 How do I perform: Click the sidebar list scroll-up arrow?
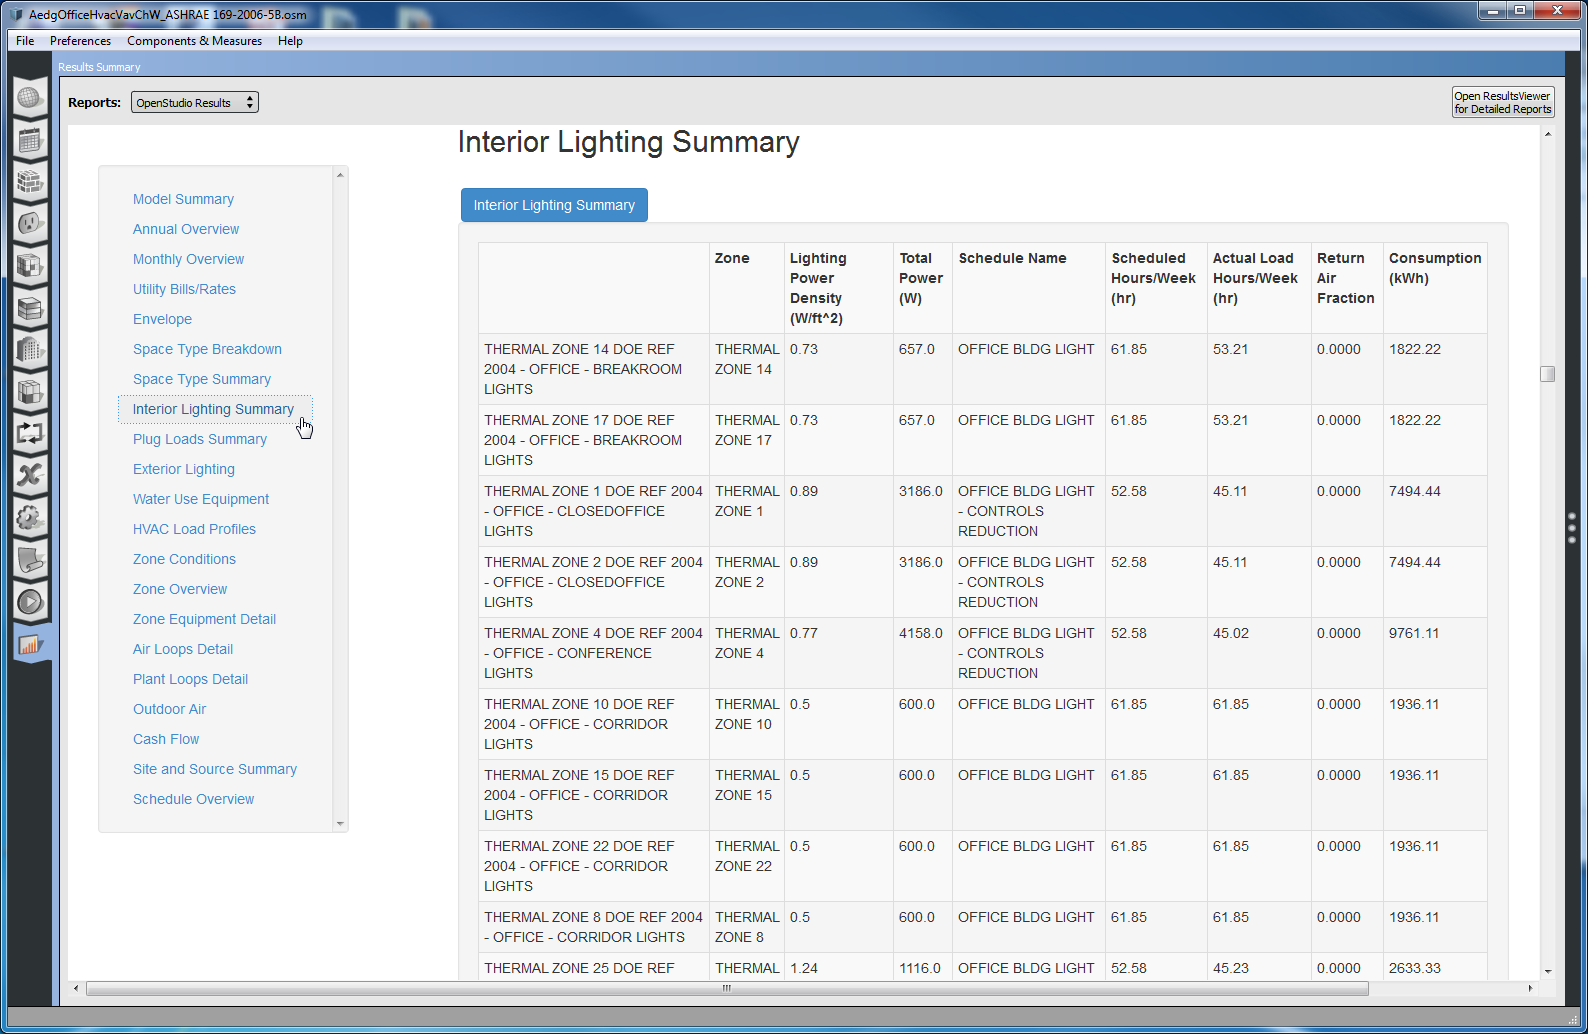pos(340,175)
